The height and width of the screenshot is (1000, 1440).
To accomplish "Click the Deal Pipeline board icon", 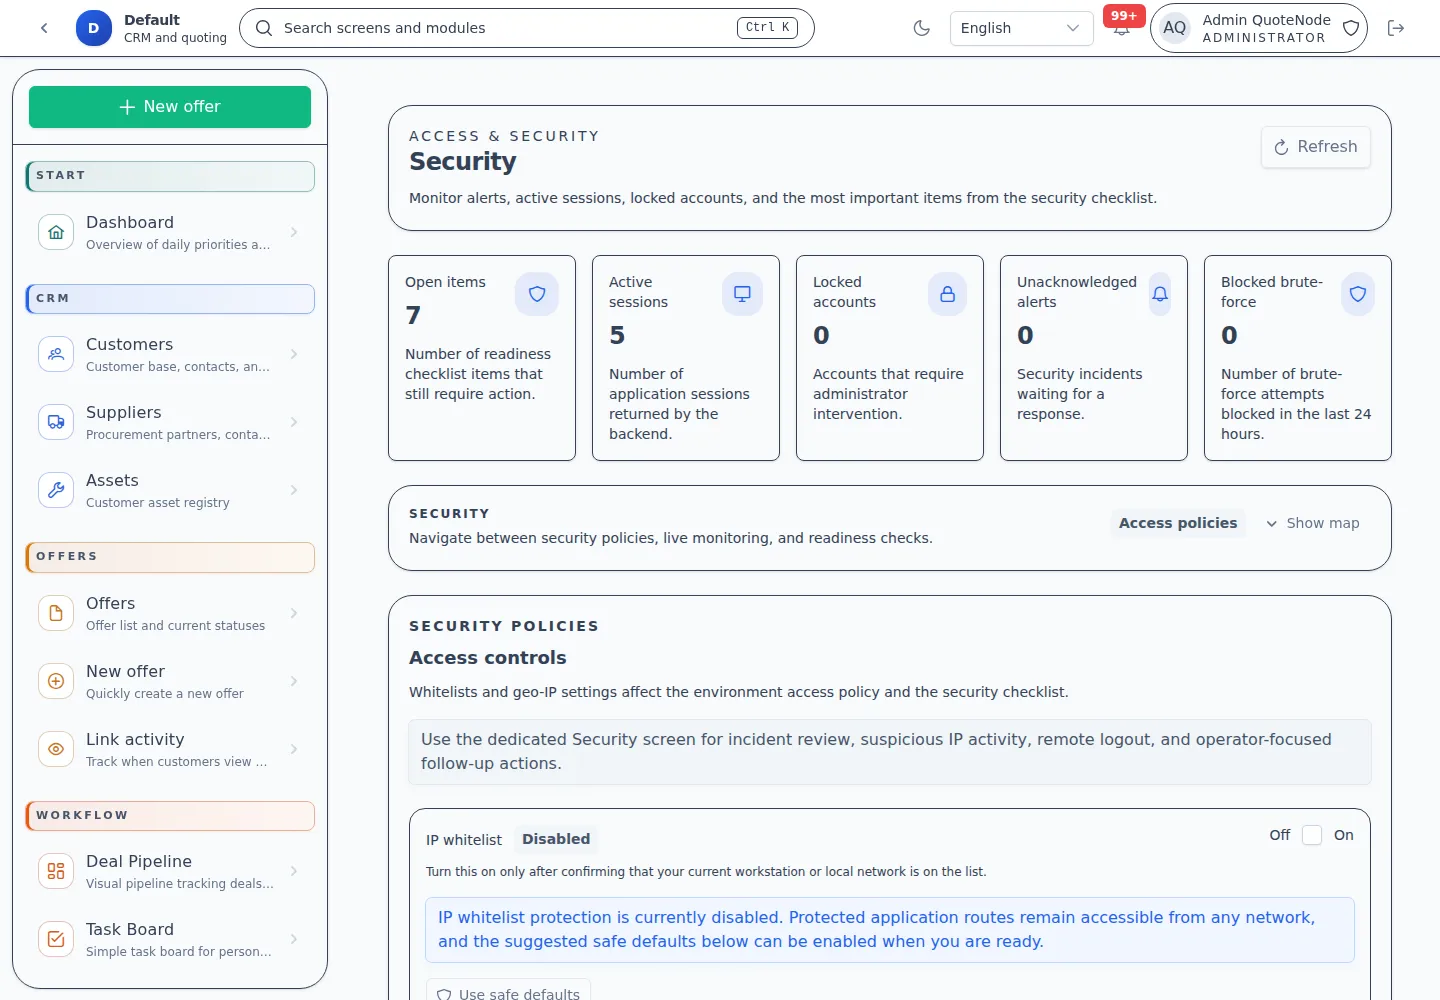I will tap(56, 871).
